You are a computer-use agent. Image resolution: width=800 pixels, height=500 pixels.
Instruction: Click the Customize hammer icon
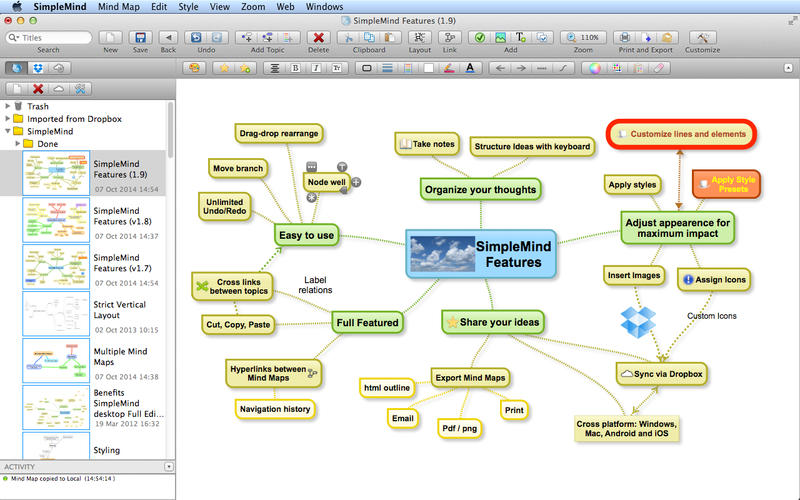[702, 37]
